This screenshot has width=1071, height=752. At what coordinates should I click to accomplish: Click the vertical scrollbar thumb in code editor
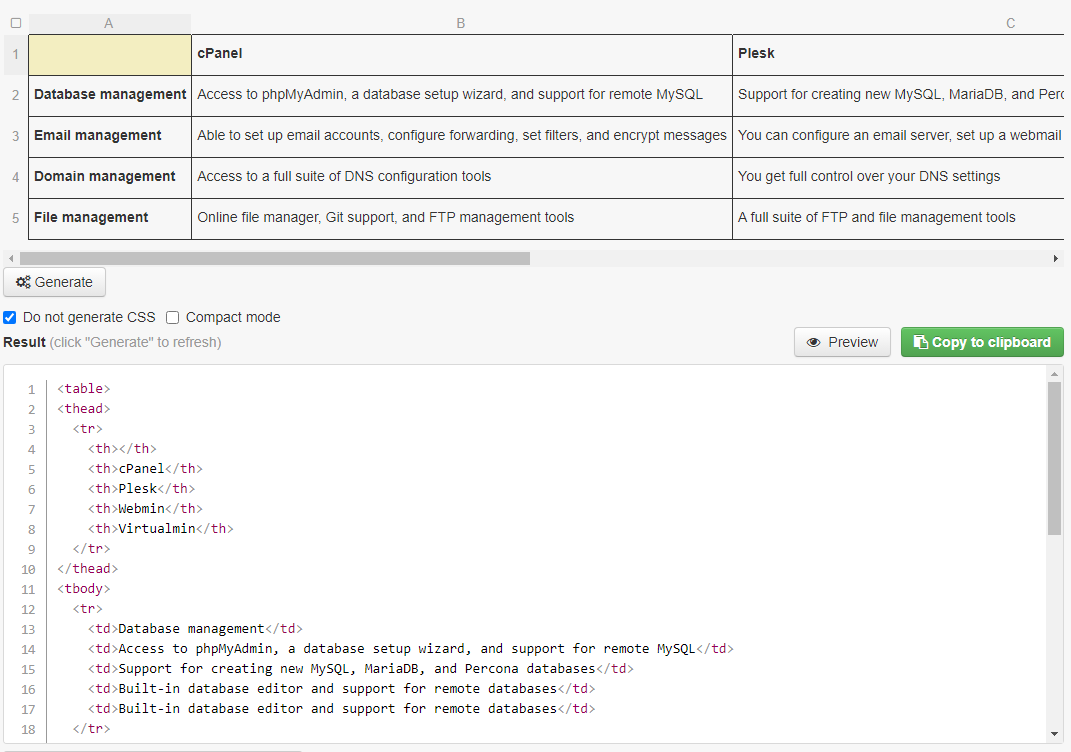pos(1055,457)
